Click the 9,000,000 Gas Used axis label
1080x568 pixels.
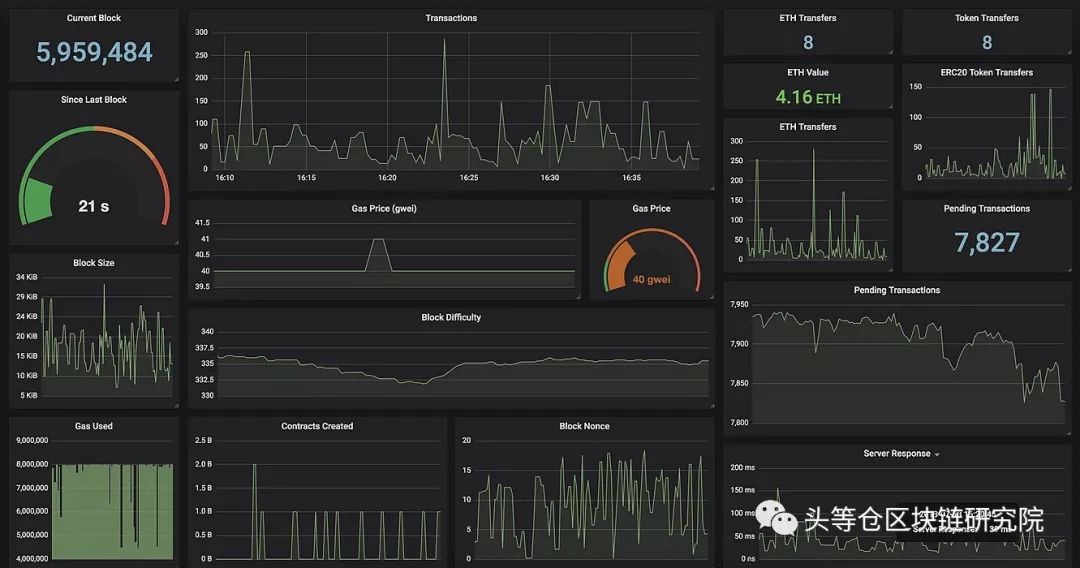32,441
